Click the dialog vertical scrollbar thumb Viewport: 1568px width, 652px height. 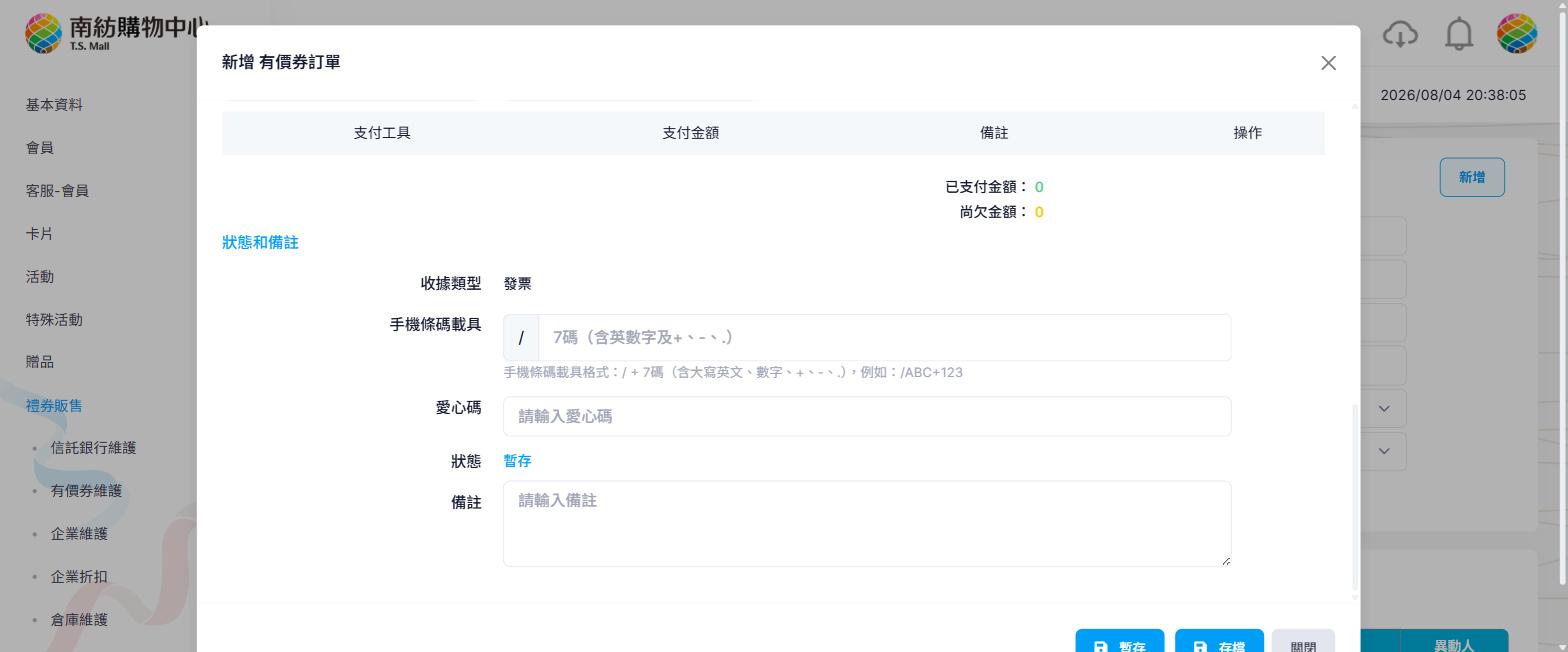coord(1355,496)
